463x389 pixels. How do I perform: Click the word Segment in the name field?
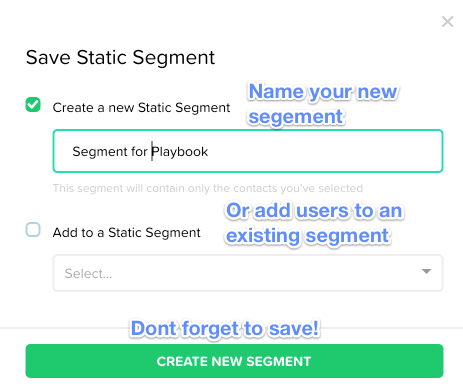(x=100, y=152)
